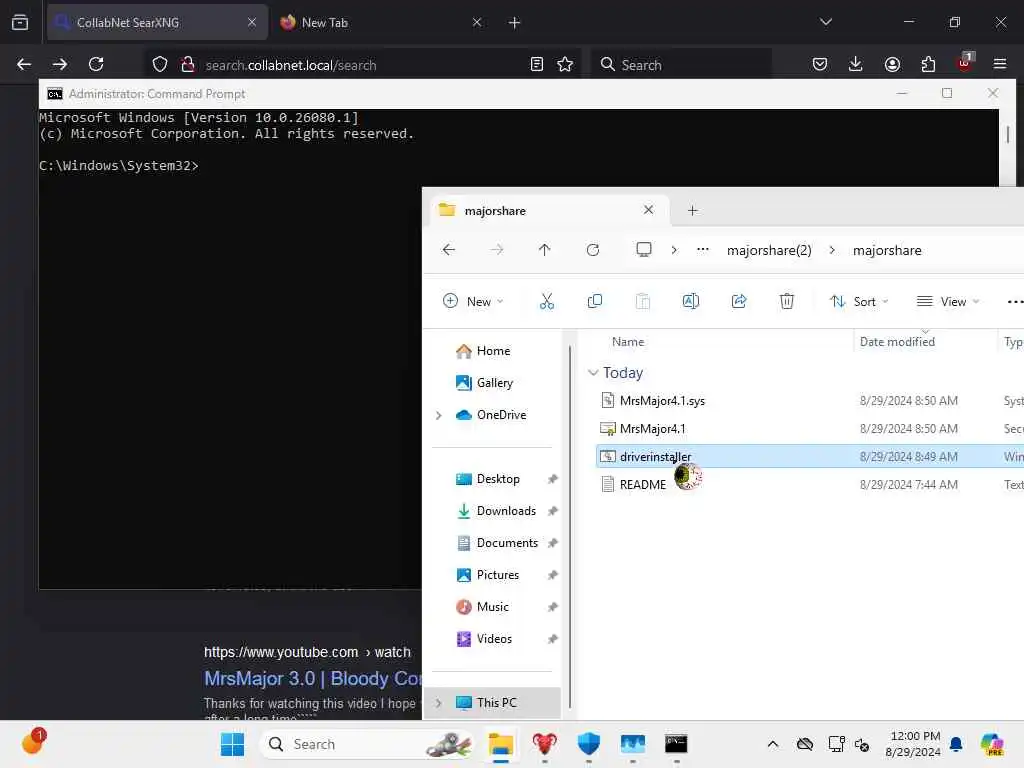The height and width of the screenshot is (768, 1024).
Task: Open the Sort dropdown in Explorer
Action: pos(859,301)
